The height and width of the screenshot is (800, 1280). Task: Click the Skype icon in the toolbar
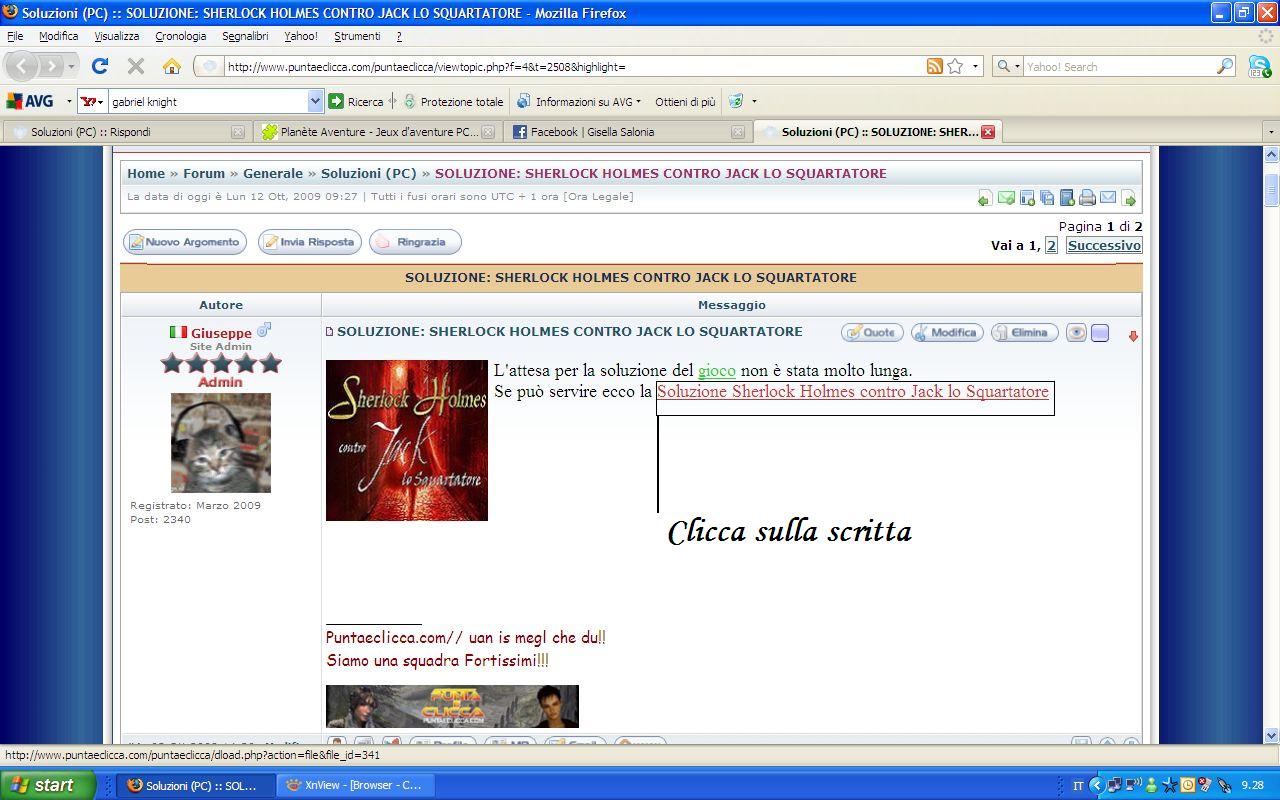pyautogui.click(x=1259, y=66)
